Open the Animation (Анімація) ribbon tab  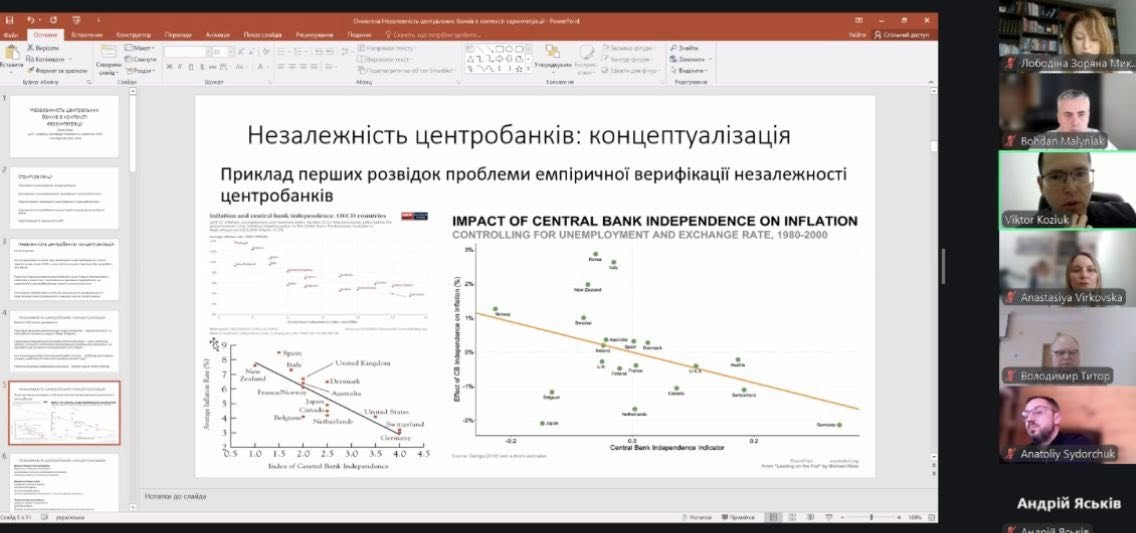(217, 34)
